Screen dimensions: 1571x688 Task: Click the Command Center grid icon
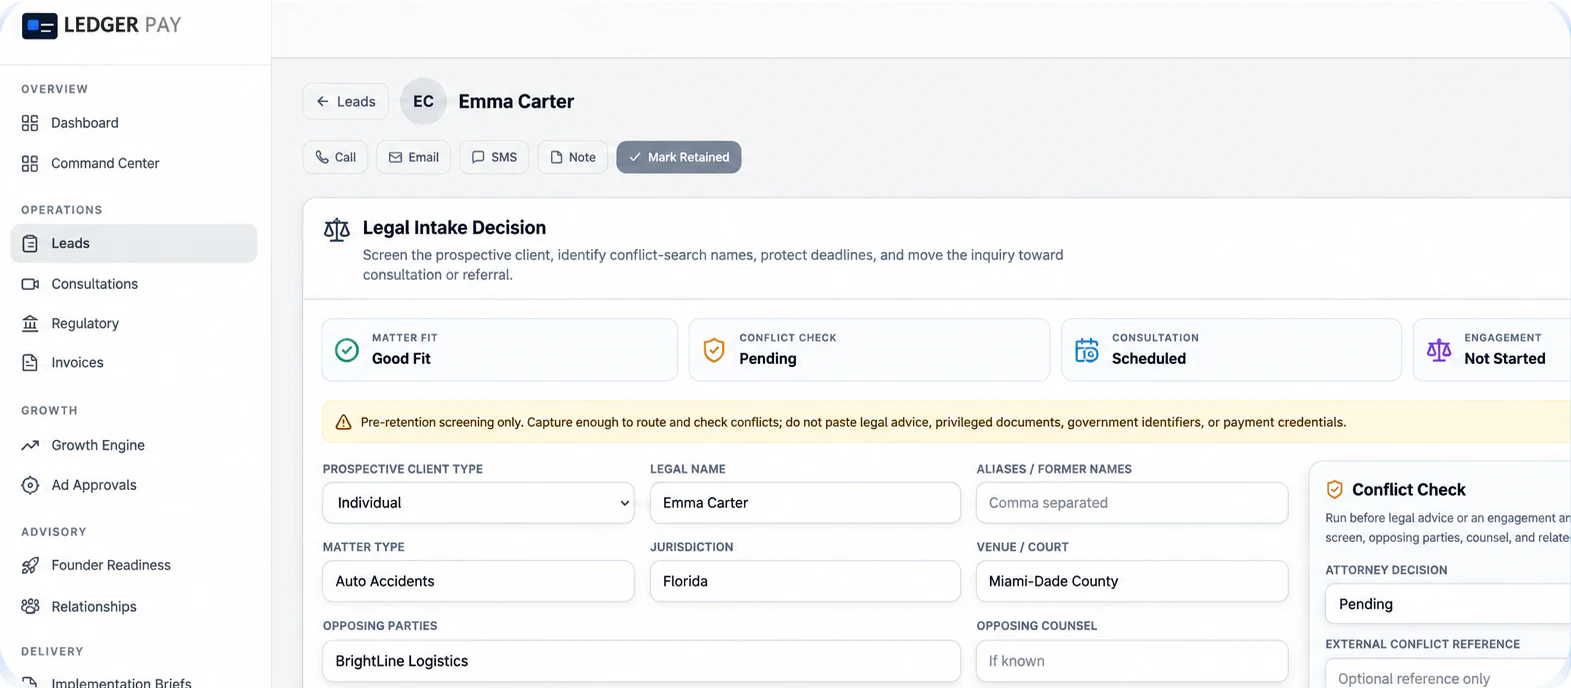point(30,163)
